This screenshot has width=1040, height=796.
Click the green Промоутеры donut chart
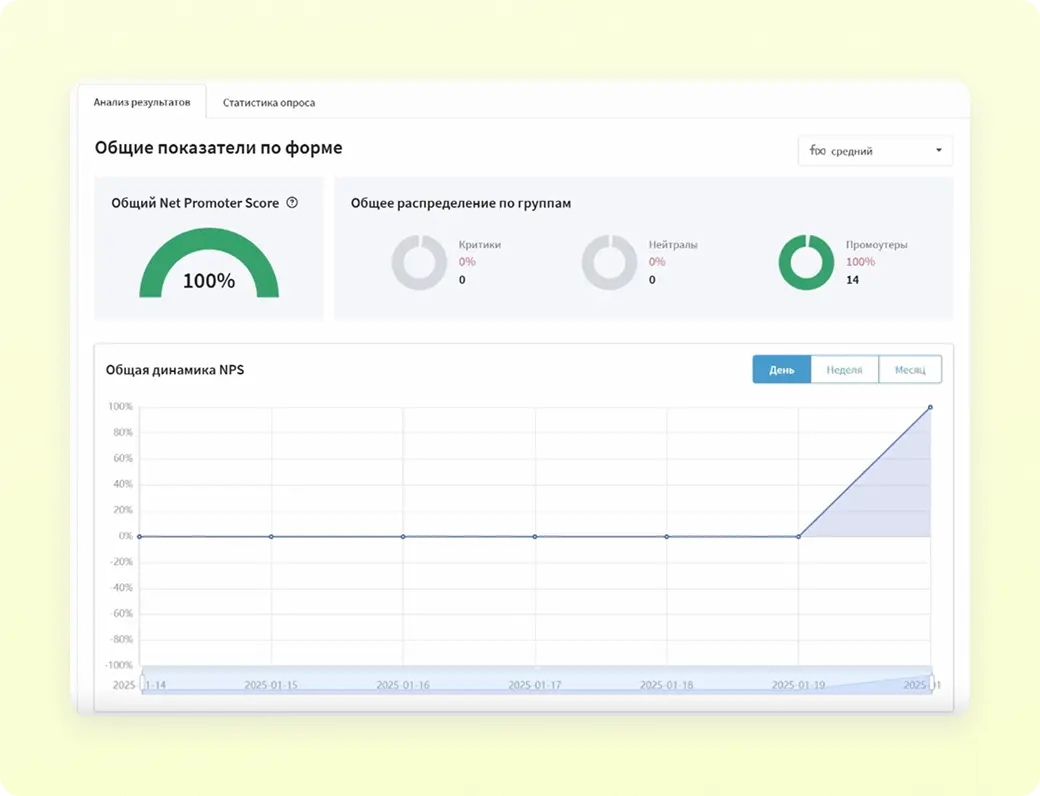tap(806, 263)
